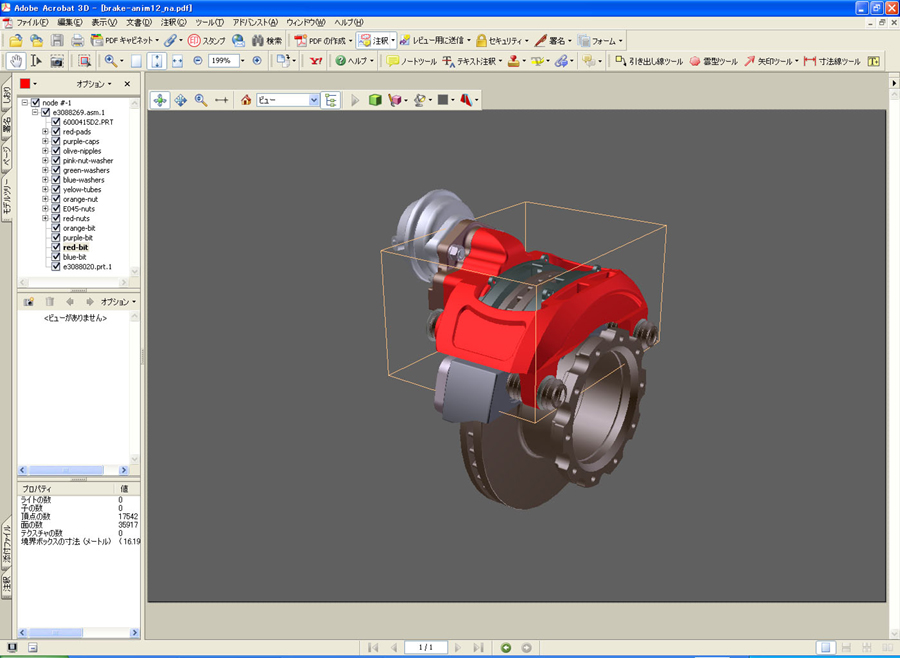Viewport: 900px width, 658px height.
Task: Toggle the model tree button in 3D toolbar
Action: (331, 100)
